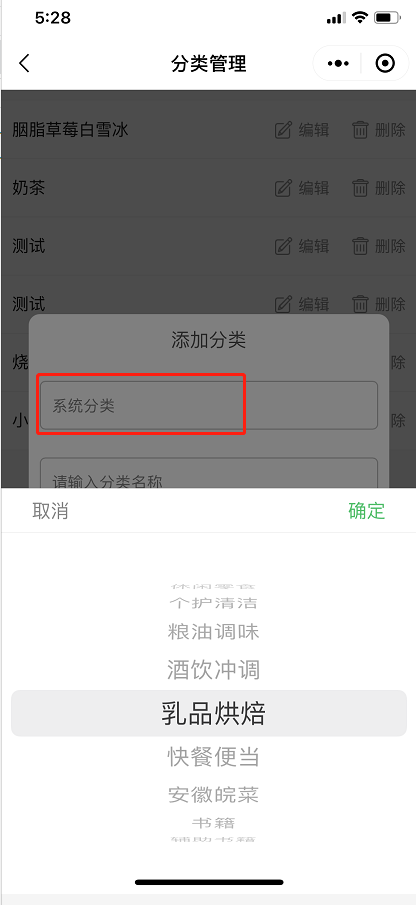Click edit icon in first 测试 row

click(283, 246)
